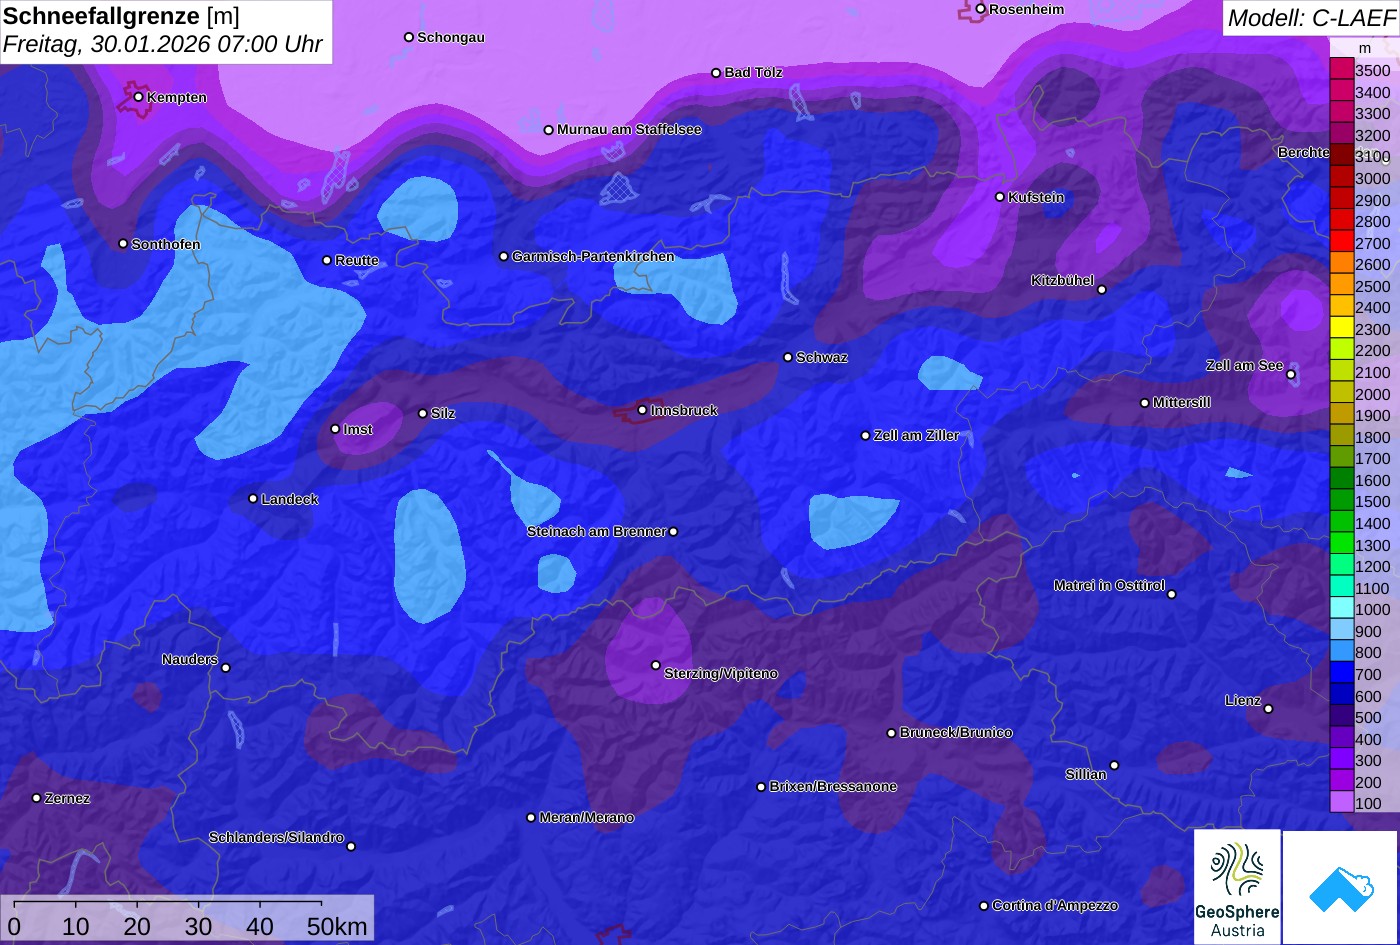Click the Sonthofen marker dot
1400x945 pixels.
click(x=123, y=244)
